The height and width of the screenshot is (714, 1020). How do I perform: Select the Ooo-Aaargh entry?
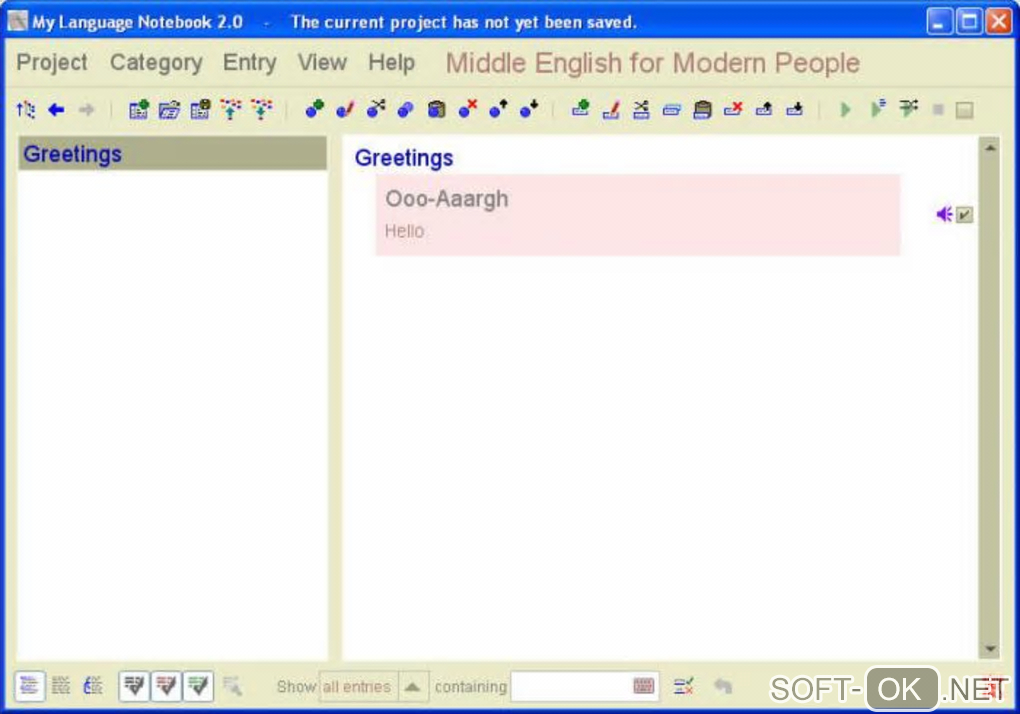coord(638,215)
